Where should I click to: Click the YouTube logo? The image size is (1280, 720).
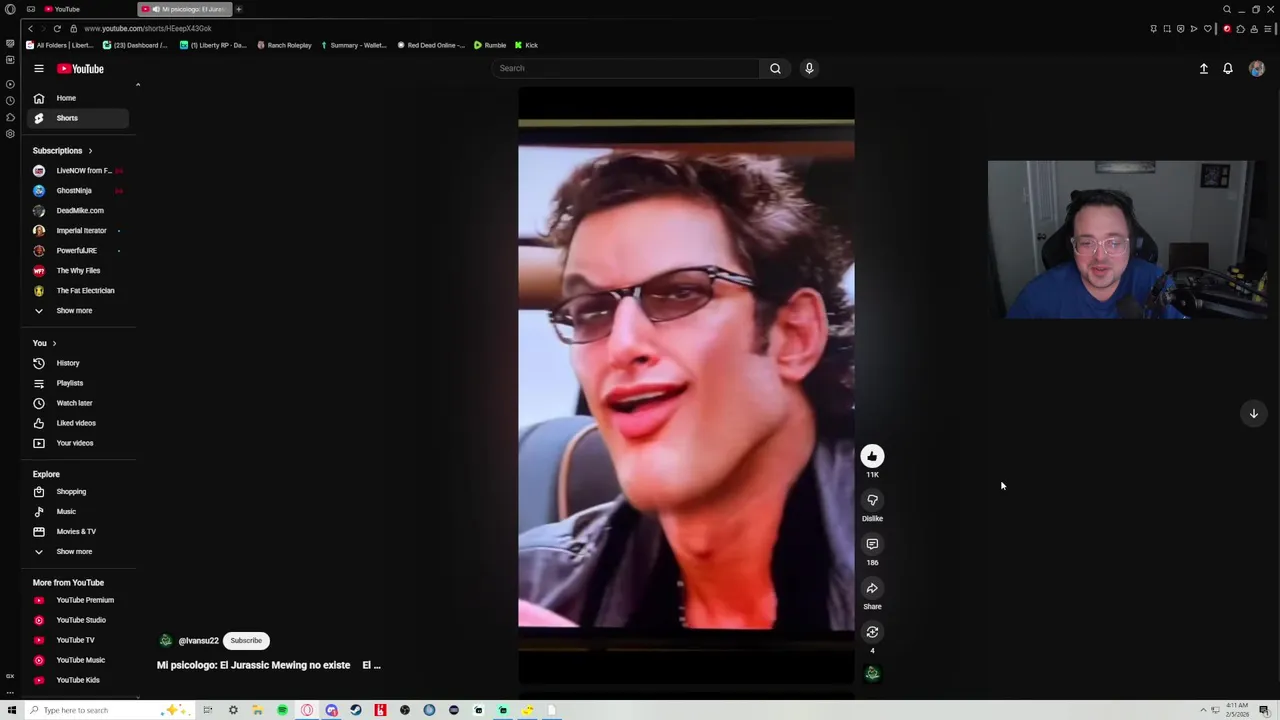tap(80, 69)
